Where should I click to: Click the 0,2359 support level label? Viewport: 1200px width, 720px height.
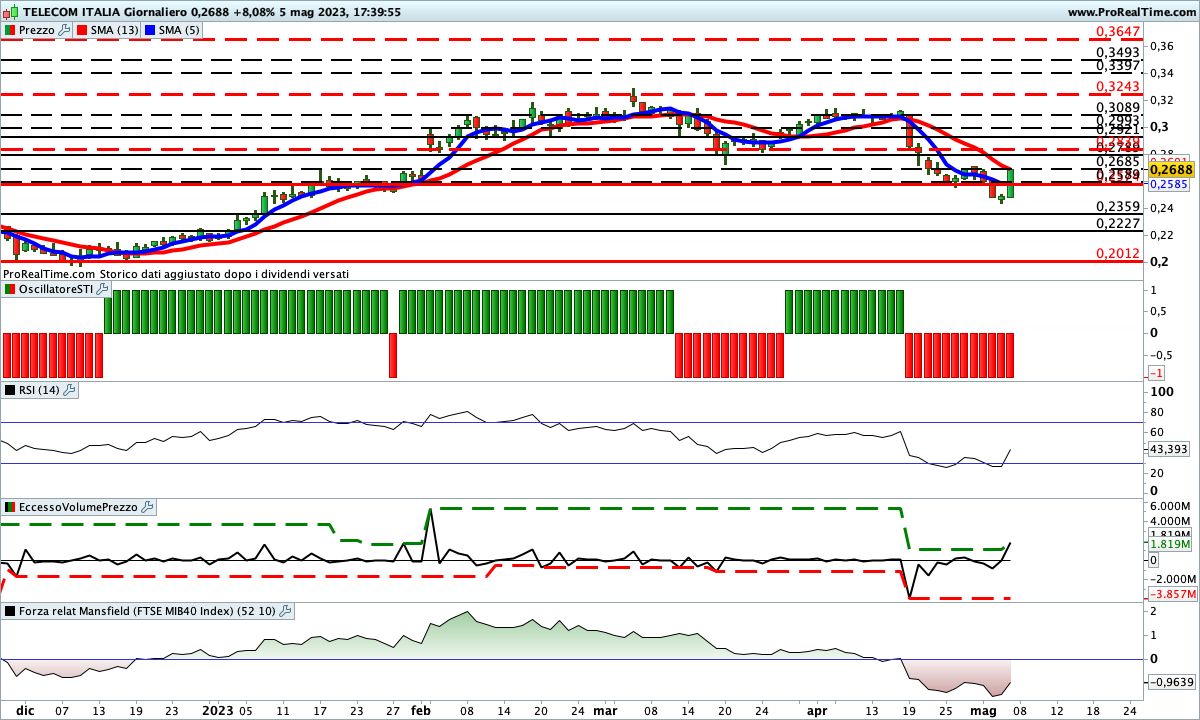pos(1118,206)
